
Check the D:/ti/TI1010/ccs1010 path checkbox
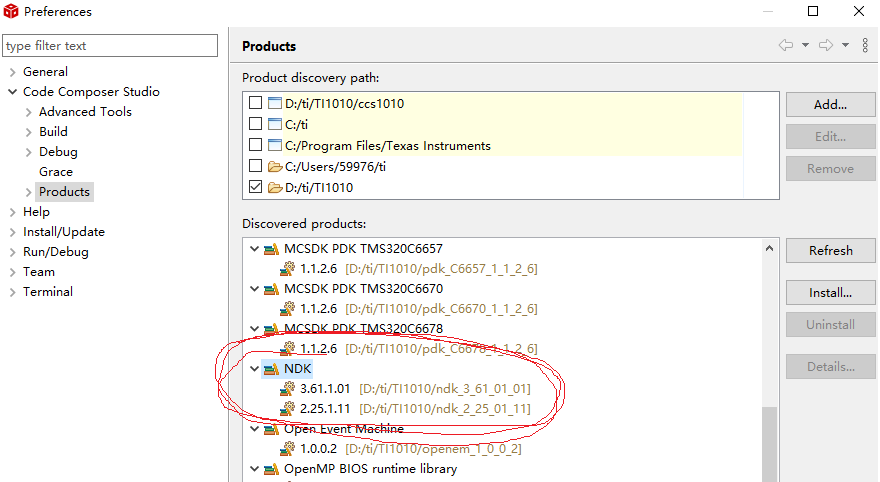[255, 103]
